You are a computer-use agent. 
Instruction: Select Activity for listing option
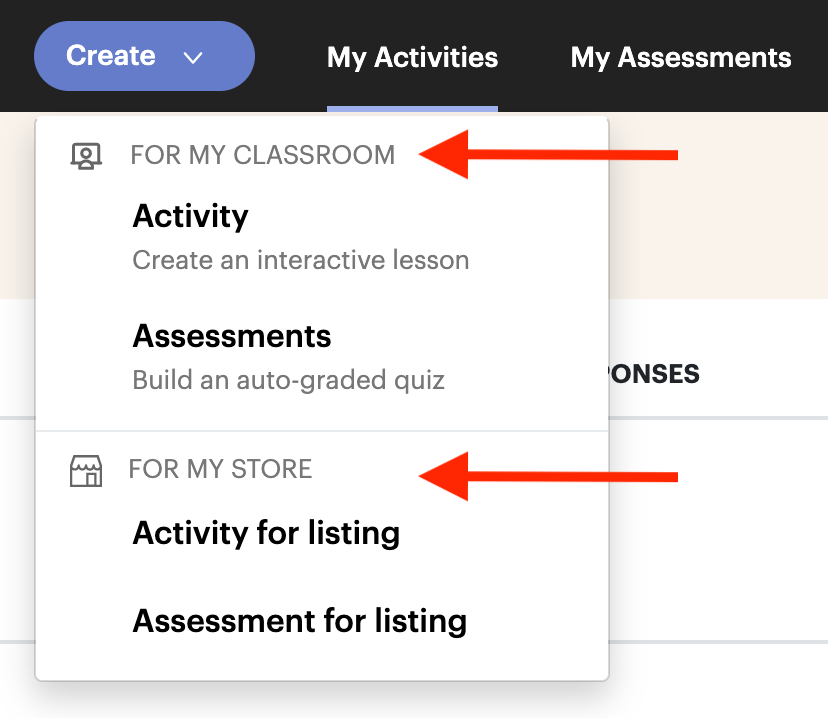pos(266,533)
